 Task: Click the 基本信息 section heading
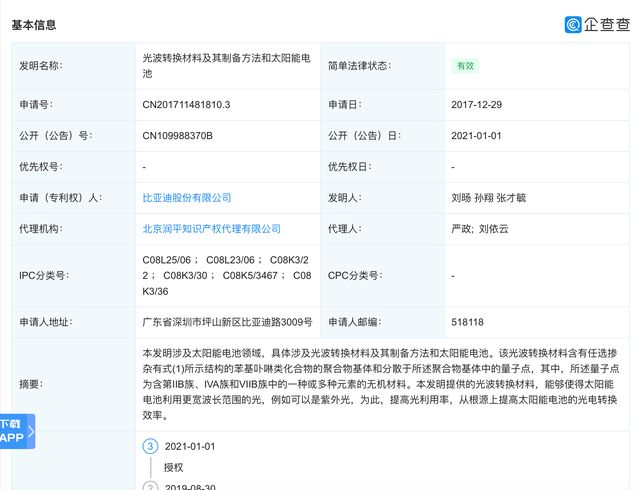[x=34, y=24]
